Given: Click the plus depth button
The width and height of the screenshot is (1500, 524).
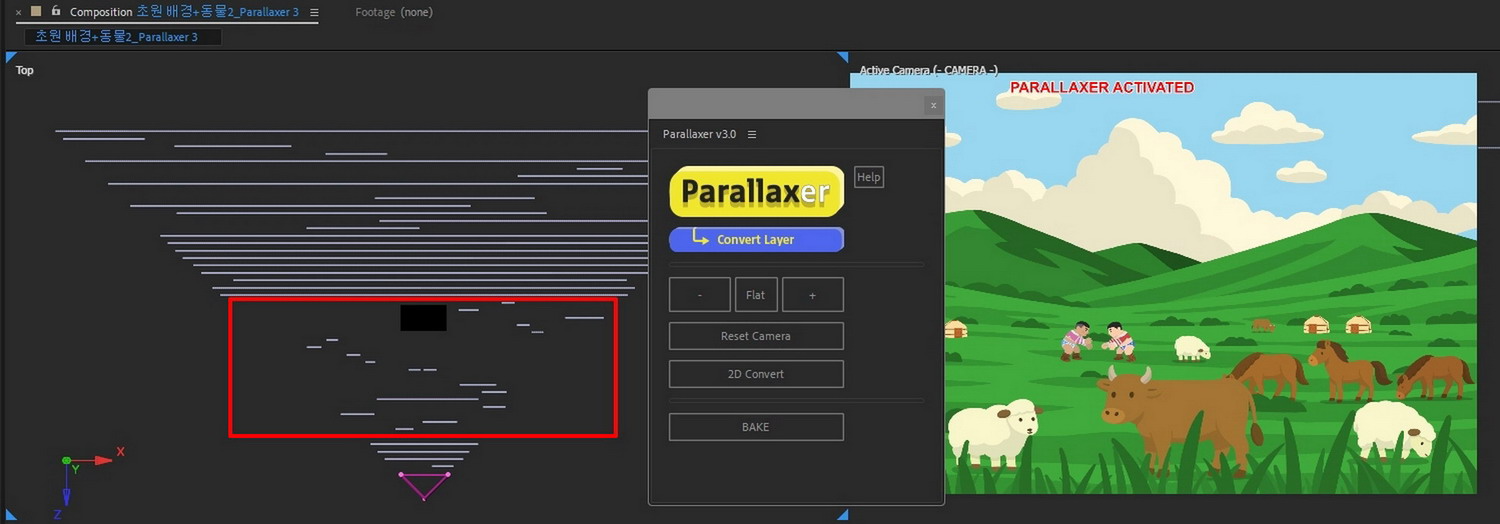Looking at the screenshot, I should coord(813,295).
